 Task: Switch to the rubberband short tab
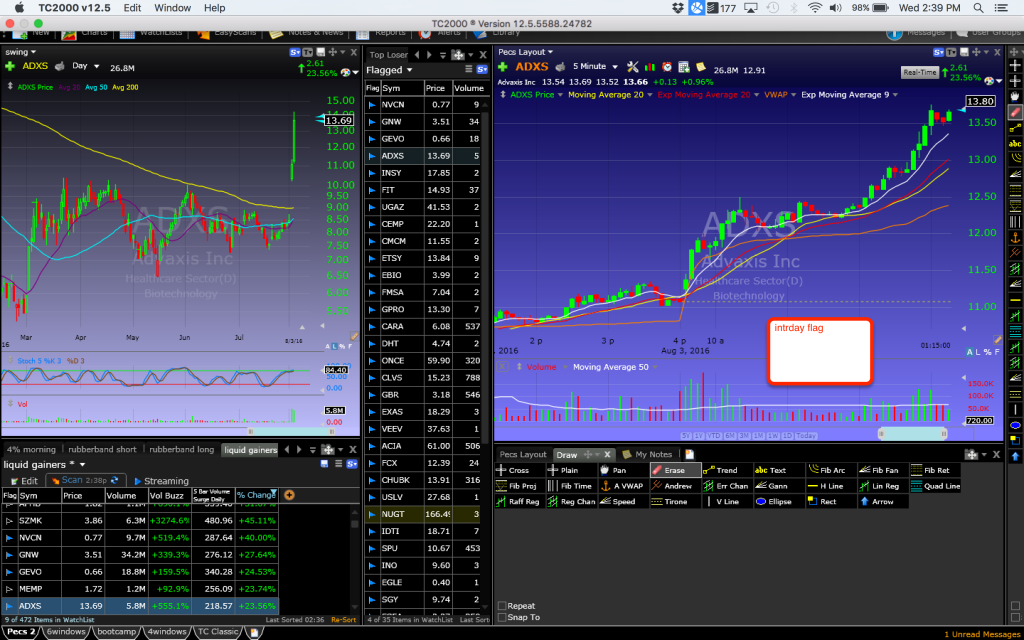point(103,449)
